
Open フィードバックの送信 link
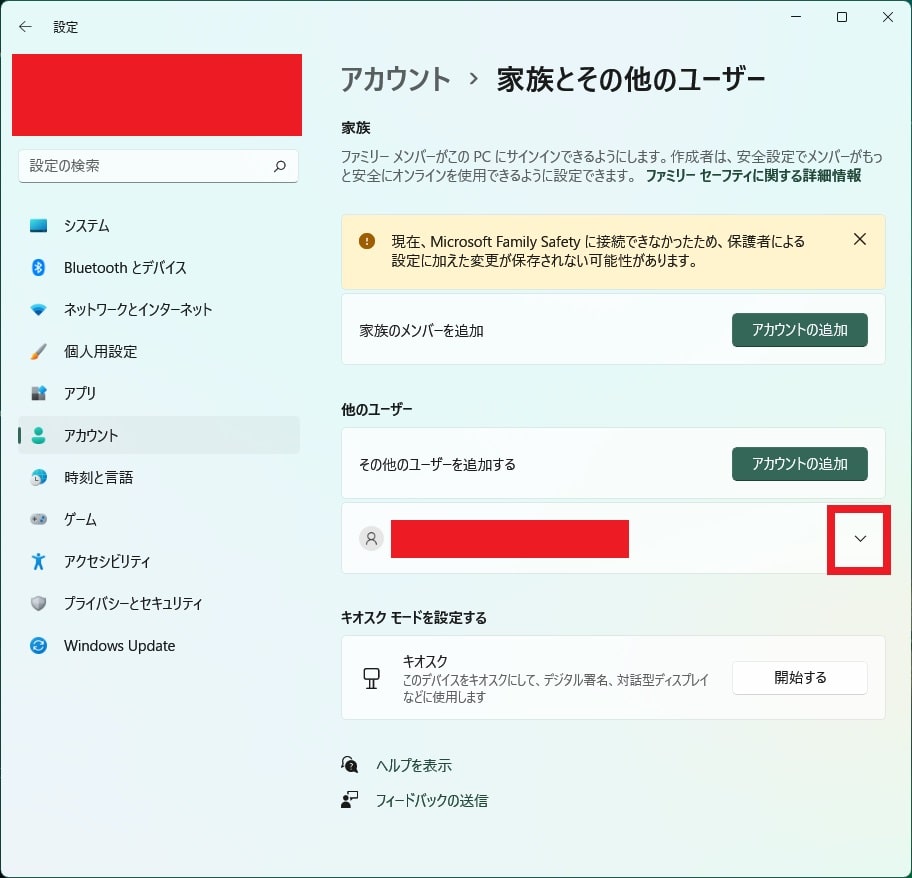pos(432,801)
